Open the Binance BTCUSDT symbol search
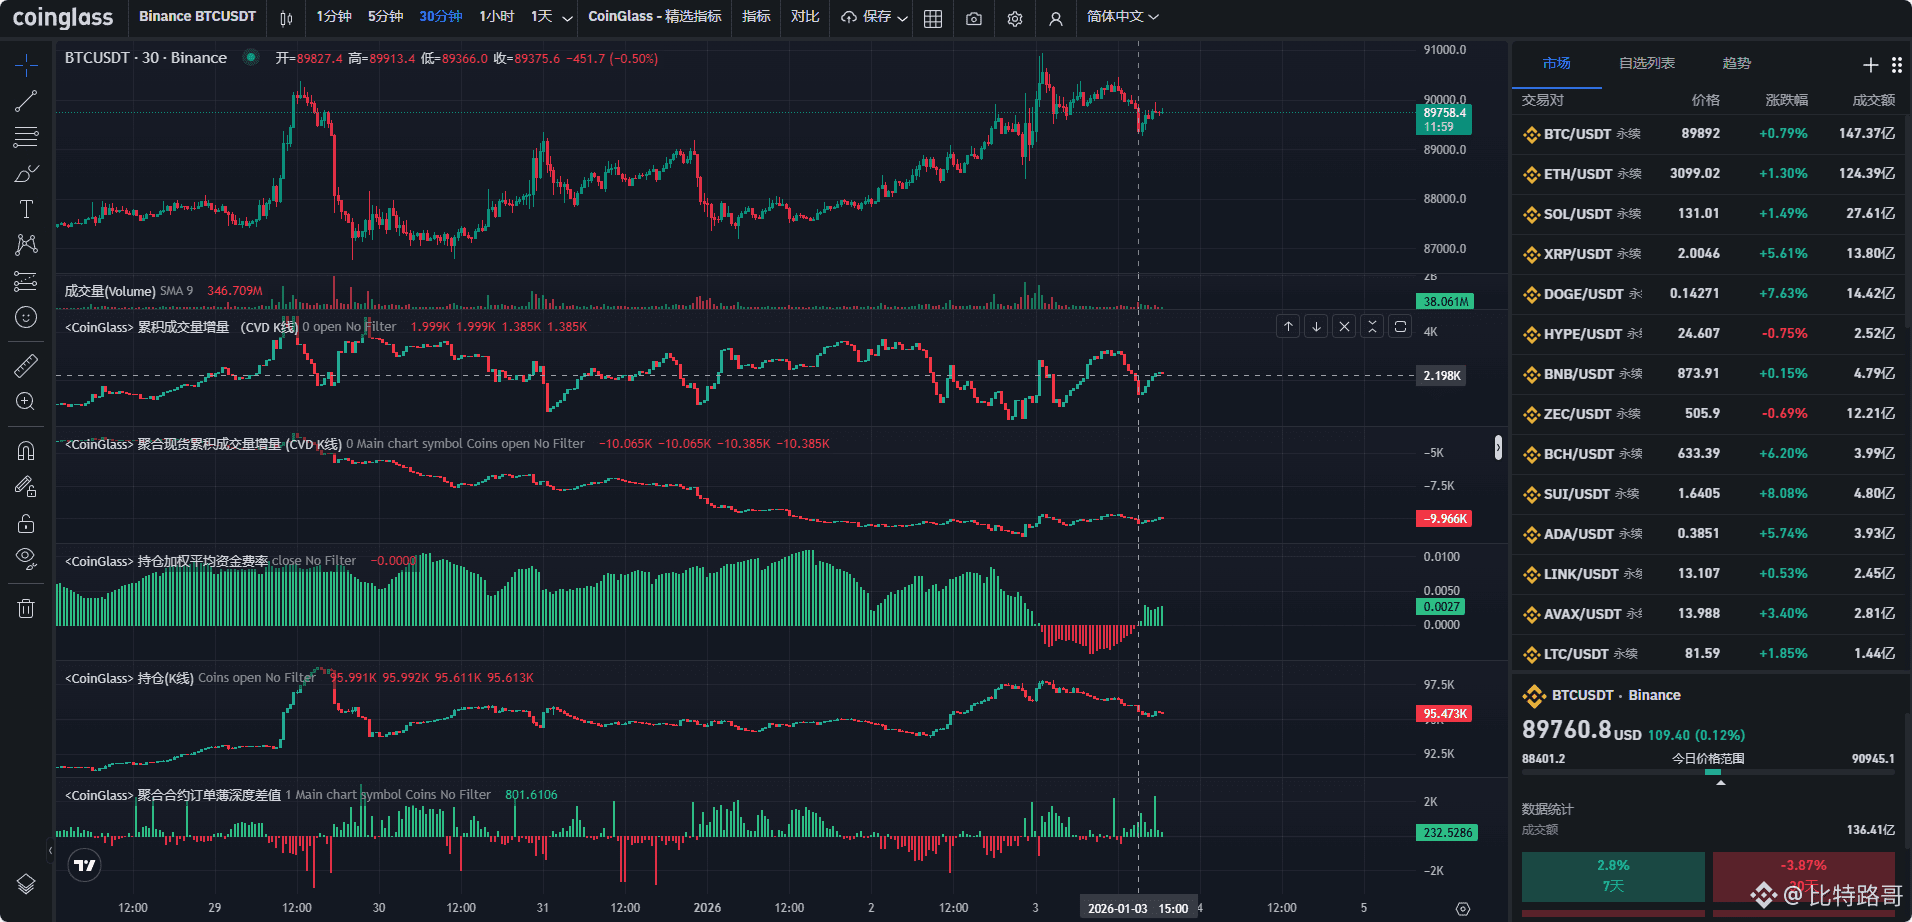The height and width of the screenshot is (922, 1912). [x=197, y=17]
